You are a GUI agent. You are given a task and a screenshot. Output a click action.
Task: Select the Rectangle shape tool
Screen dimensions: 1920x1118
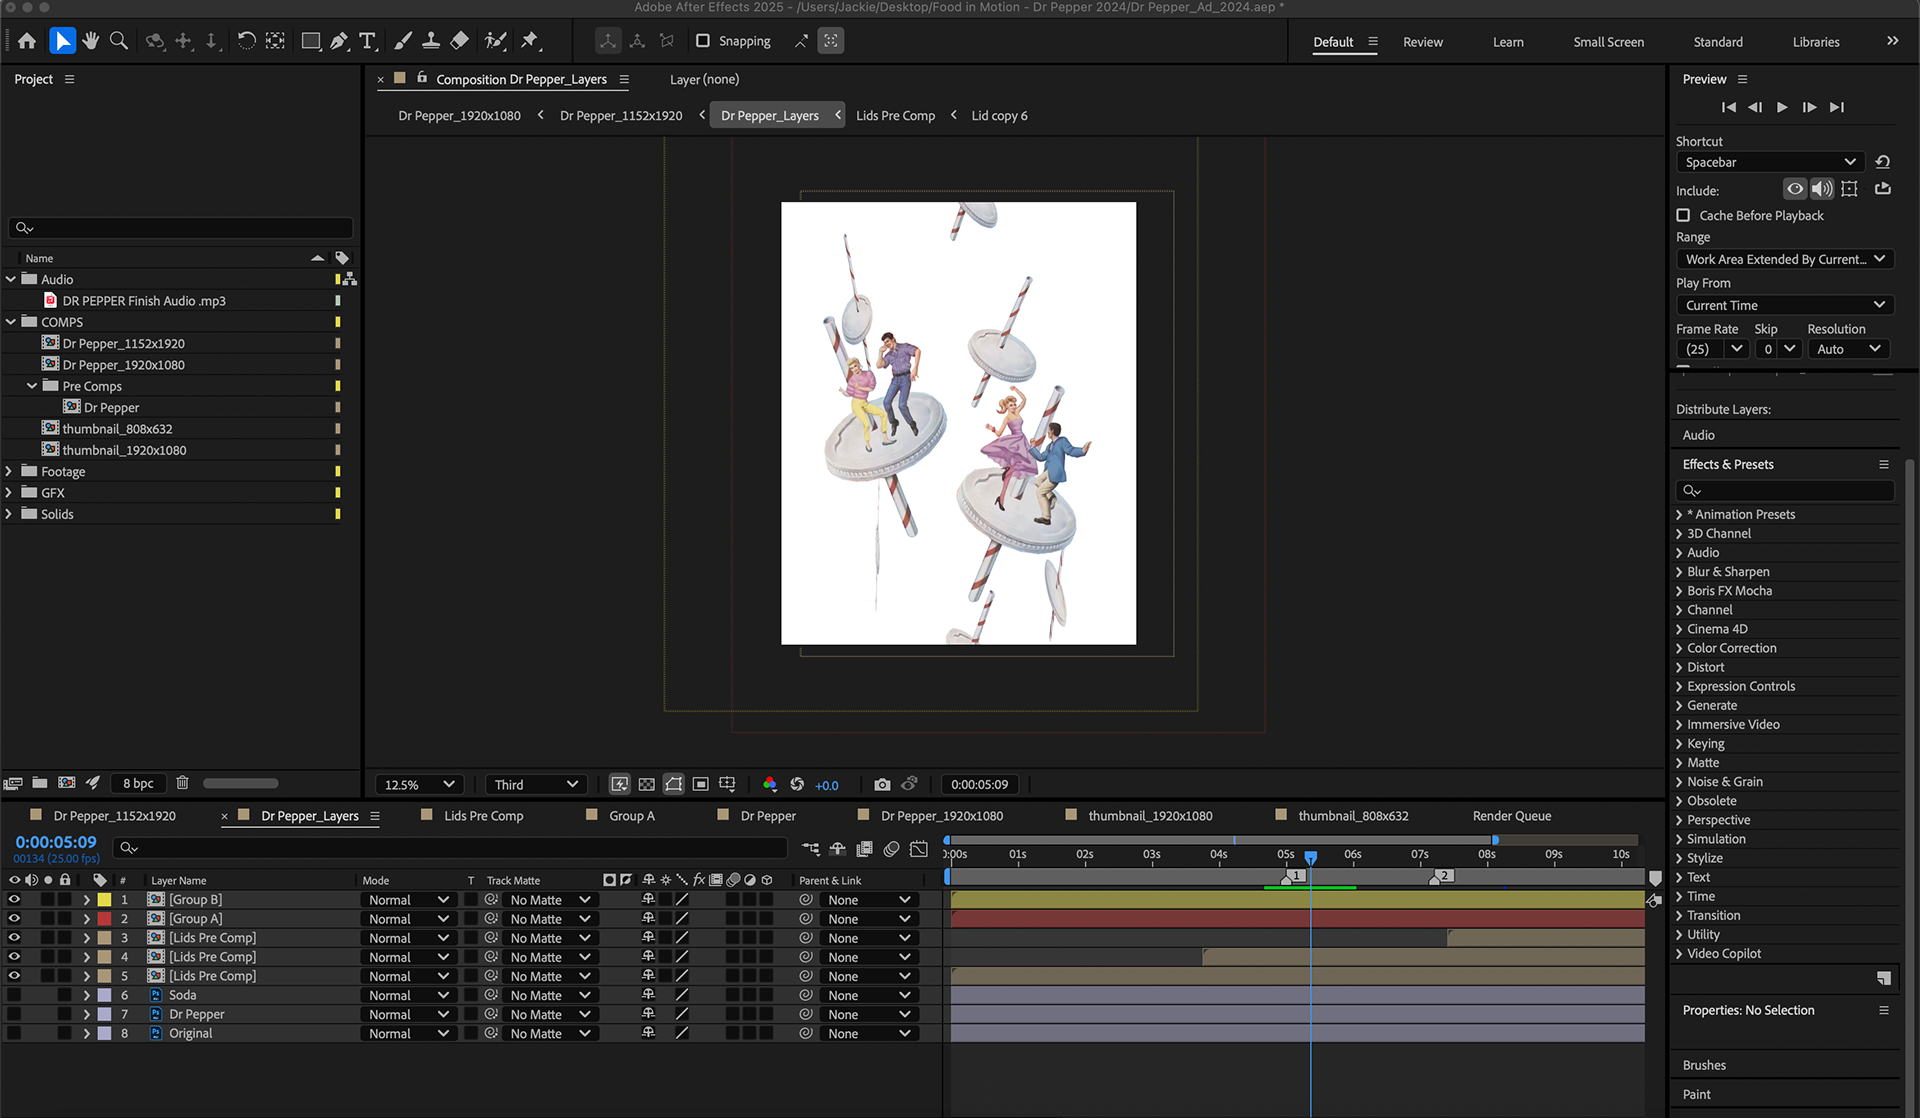pos(311,41)
